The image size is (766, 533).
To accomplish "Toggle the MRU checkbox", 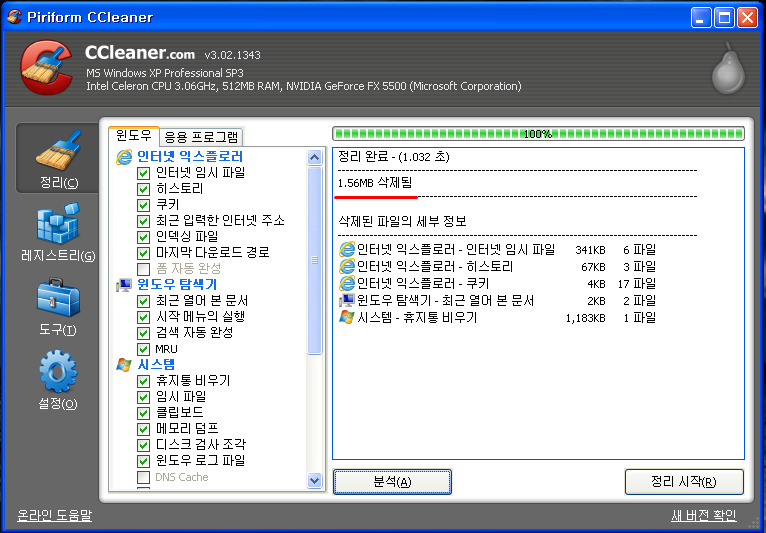I will coord(143,349).
